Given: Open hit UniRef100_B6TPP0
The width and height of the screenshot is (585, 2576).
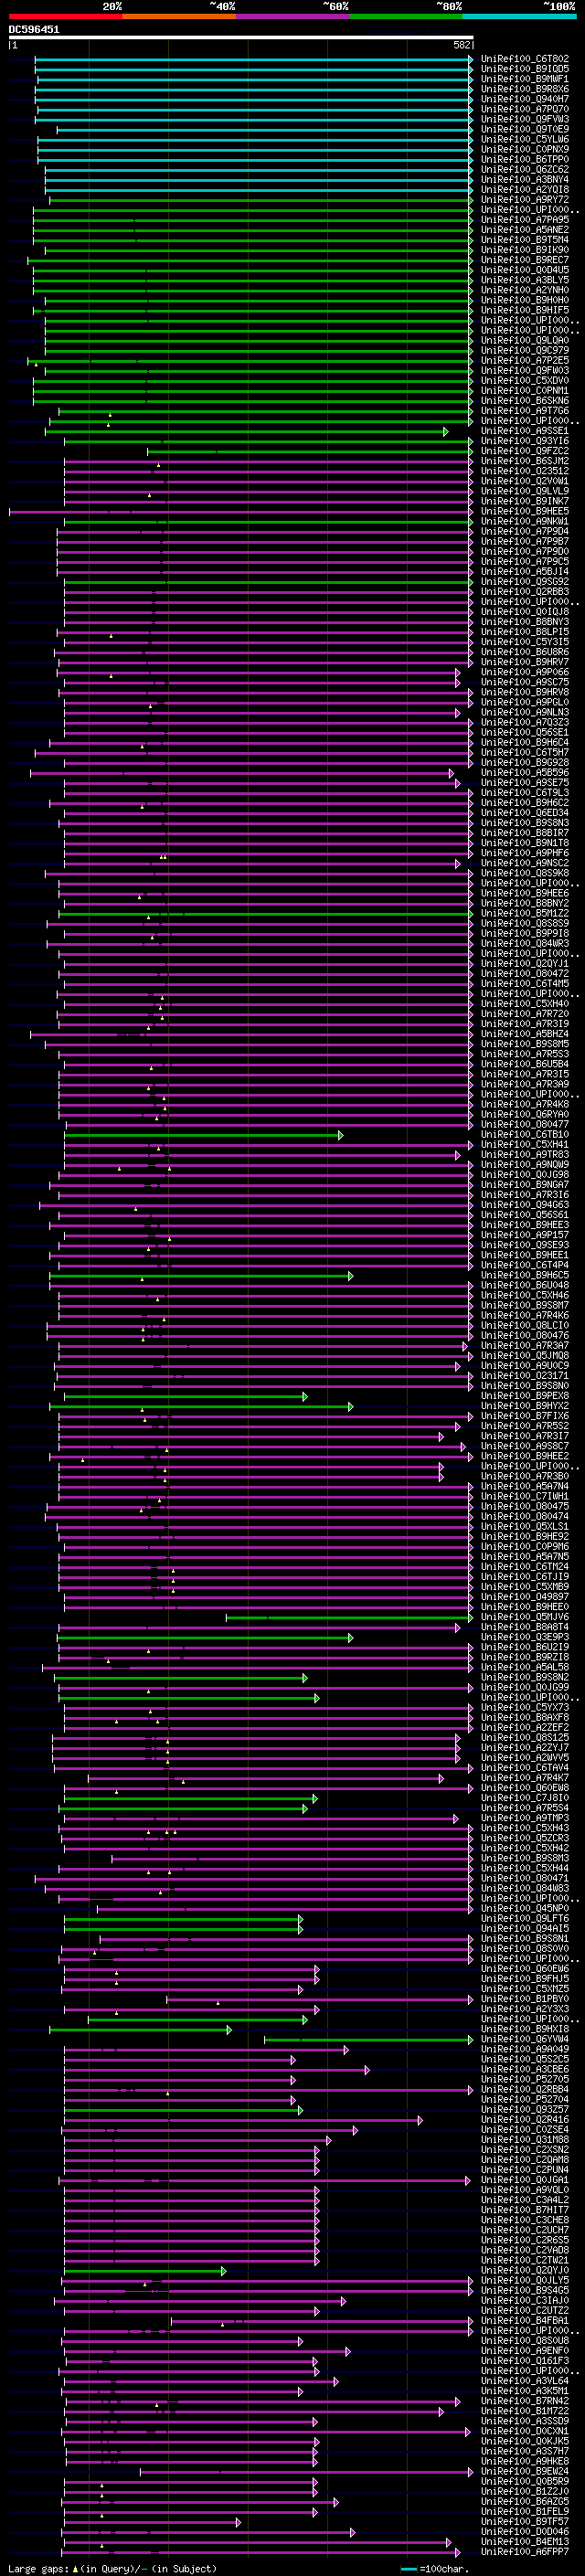Looking at the screenshot, I should pyautogui.click(x=525, y=160).
